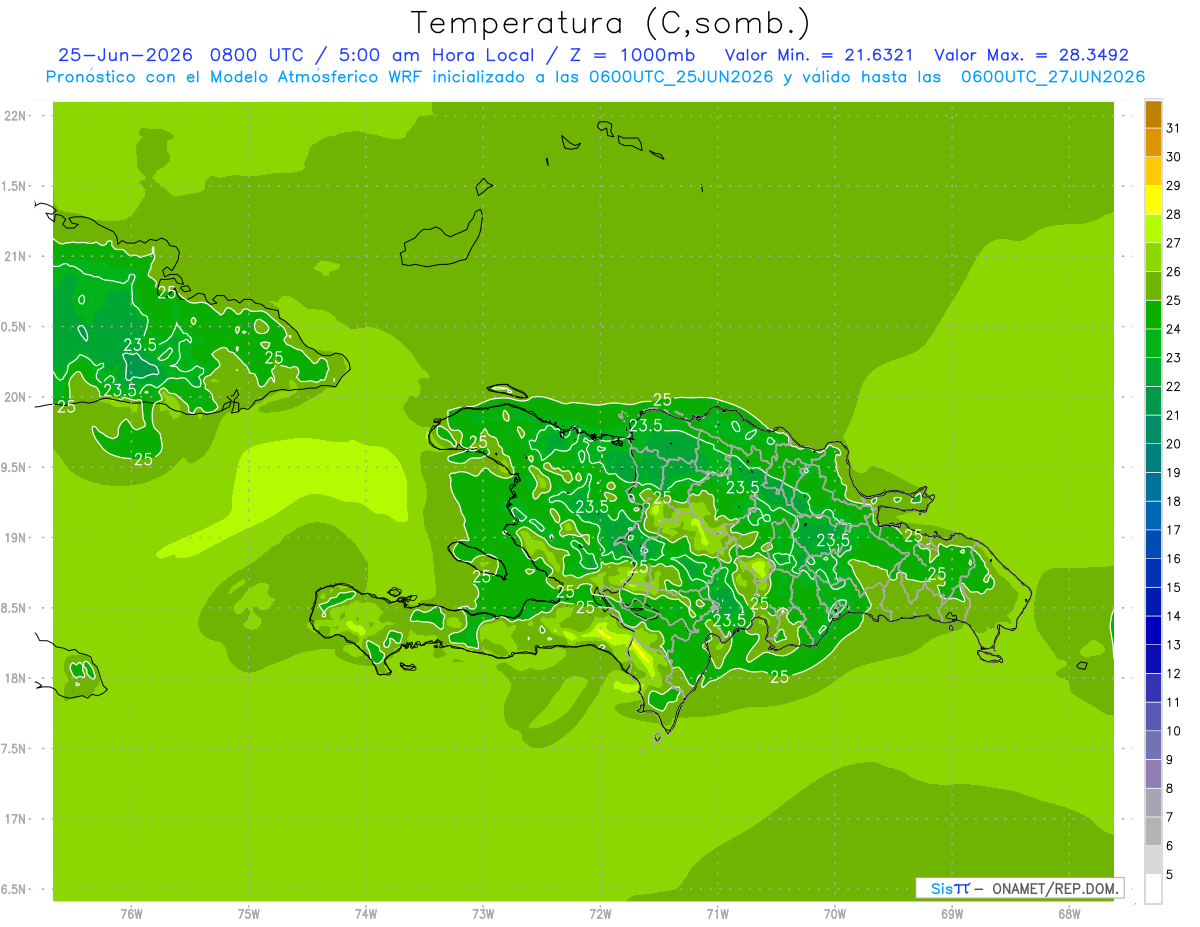Screen dimensions: 1200x927
Task: Click the 25-Jun-2026 date in the header
Action: 124,55
